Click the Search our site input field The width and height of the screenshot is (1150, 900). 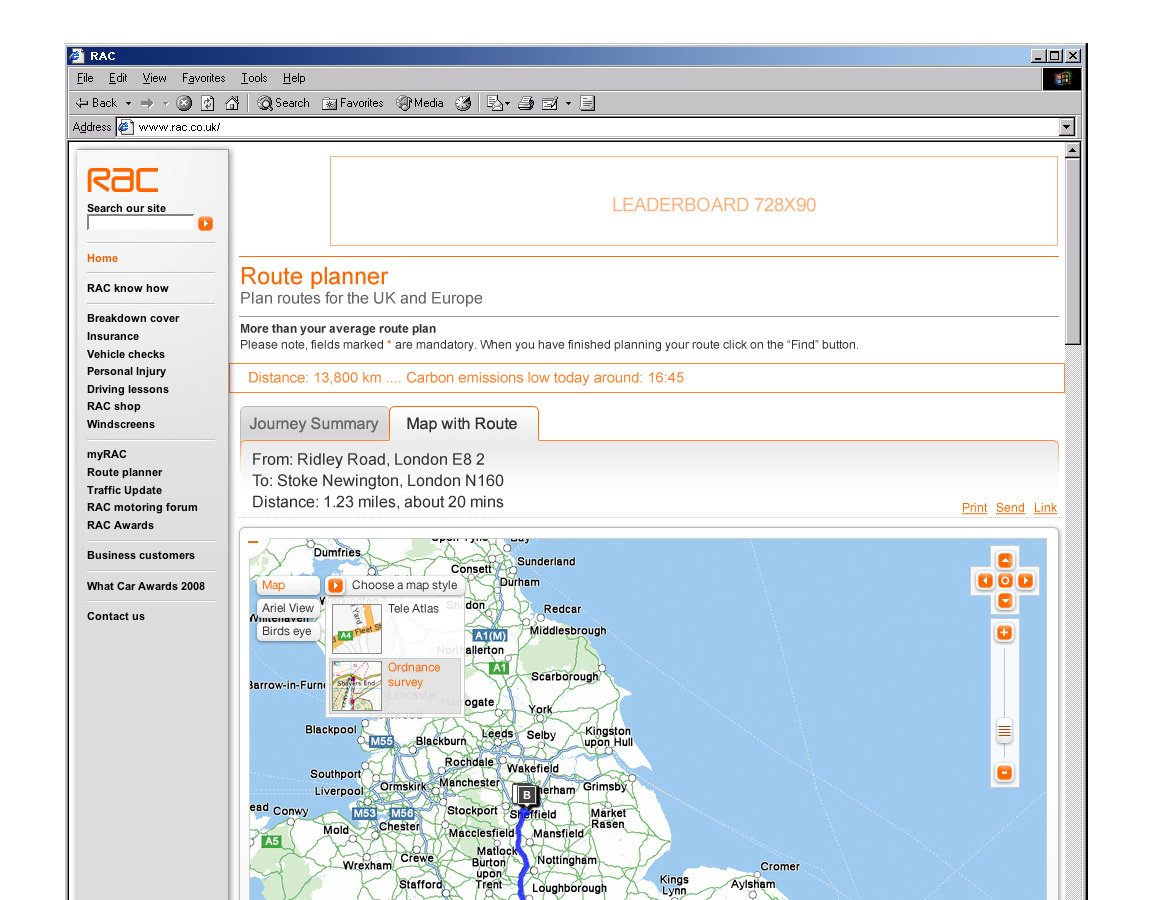[x=140, y=223]
